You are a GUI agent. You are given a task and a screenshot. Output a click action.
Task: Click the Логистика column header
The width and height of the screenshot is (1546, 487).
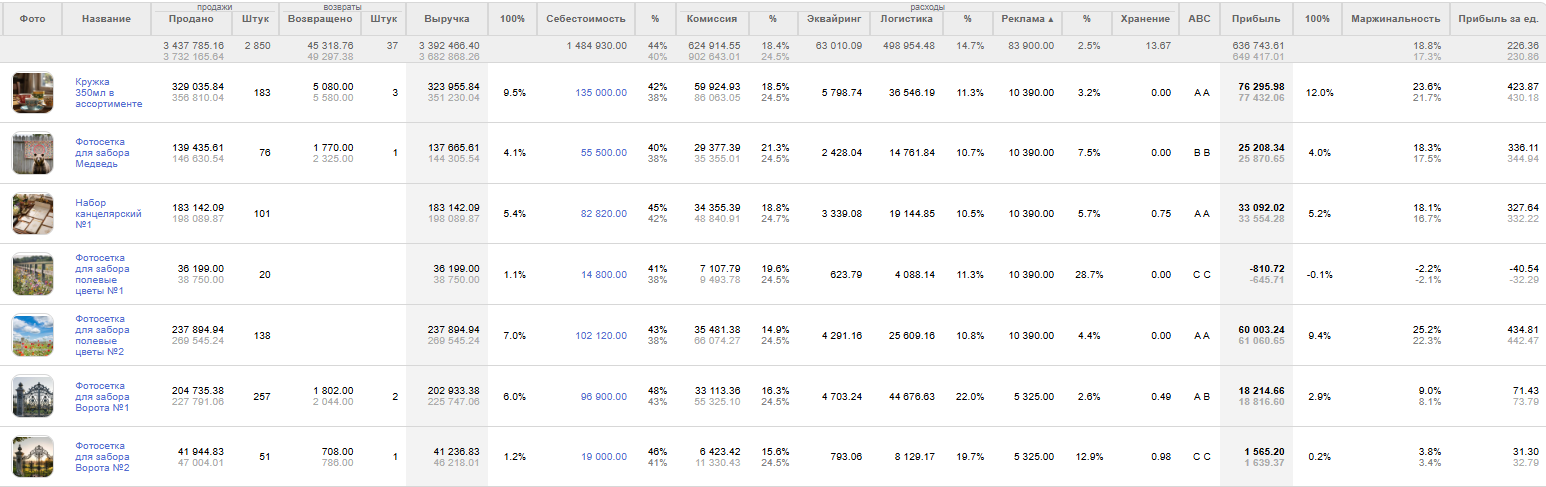coord(906,19)
